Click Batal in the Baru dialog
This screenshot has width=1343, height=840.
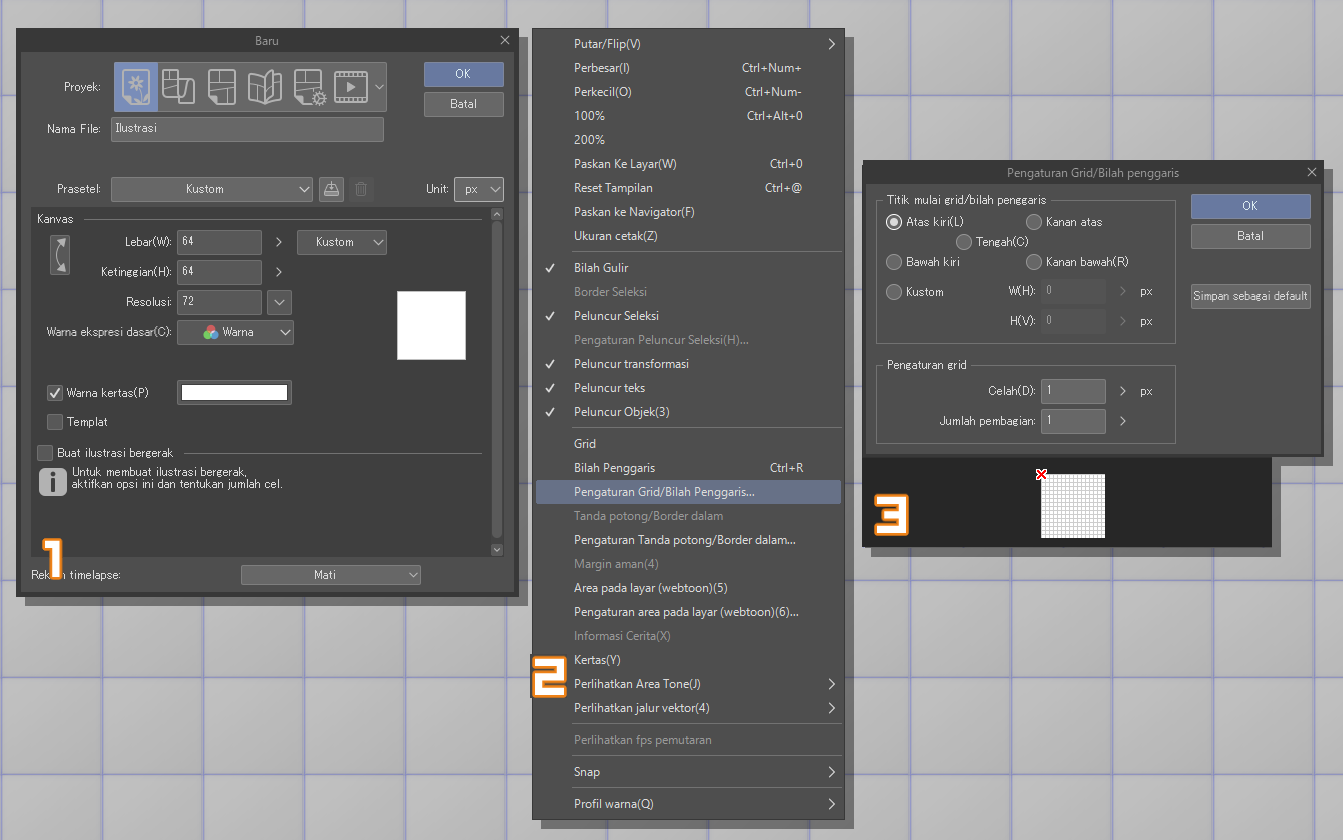(463, 104)
